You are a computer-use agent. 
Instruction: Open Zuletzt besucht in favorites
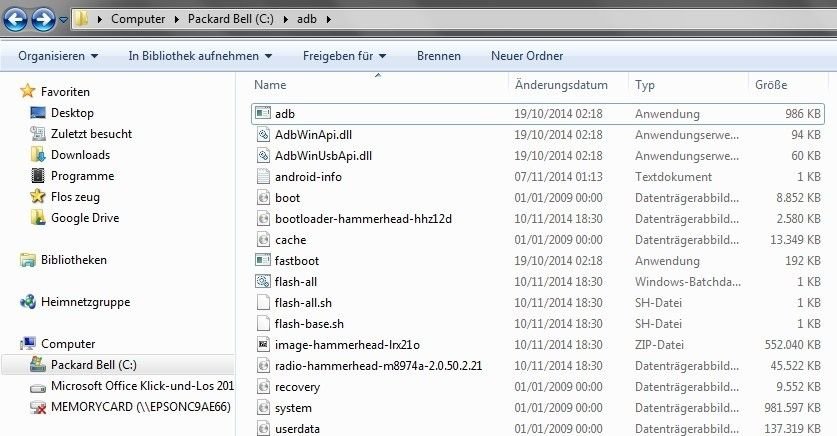coord(91,133)
